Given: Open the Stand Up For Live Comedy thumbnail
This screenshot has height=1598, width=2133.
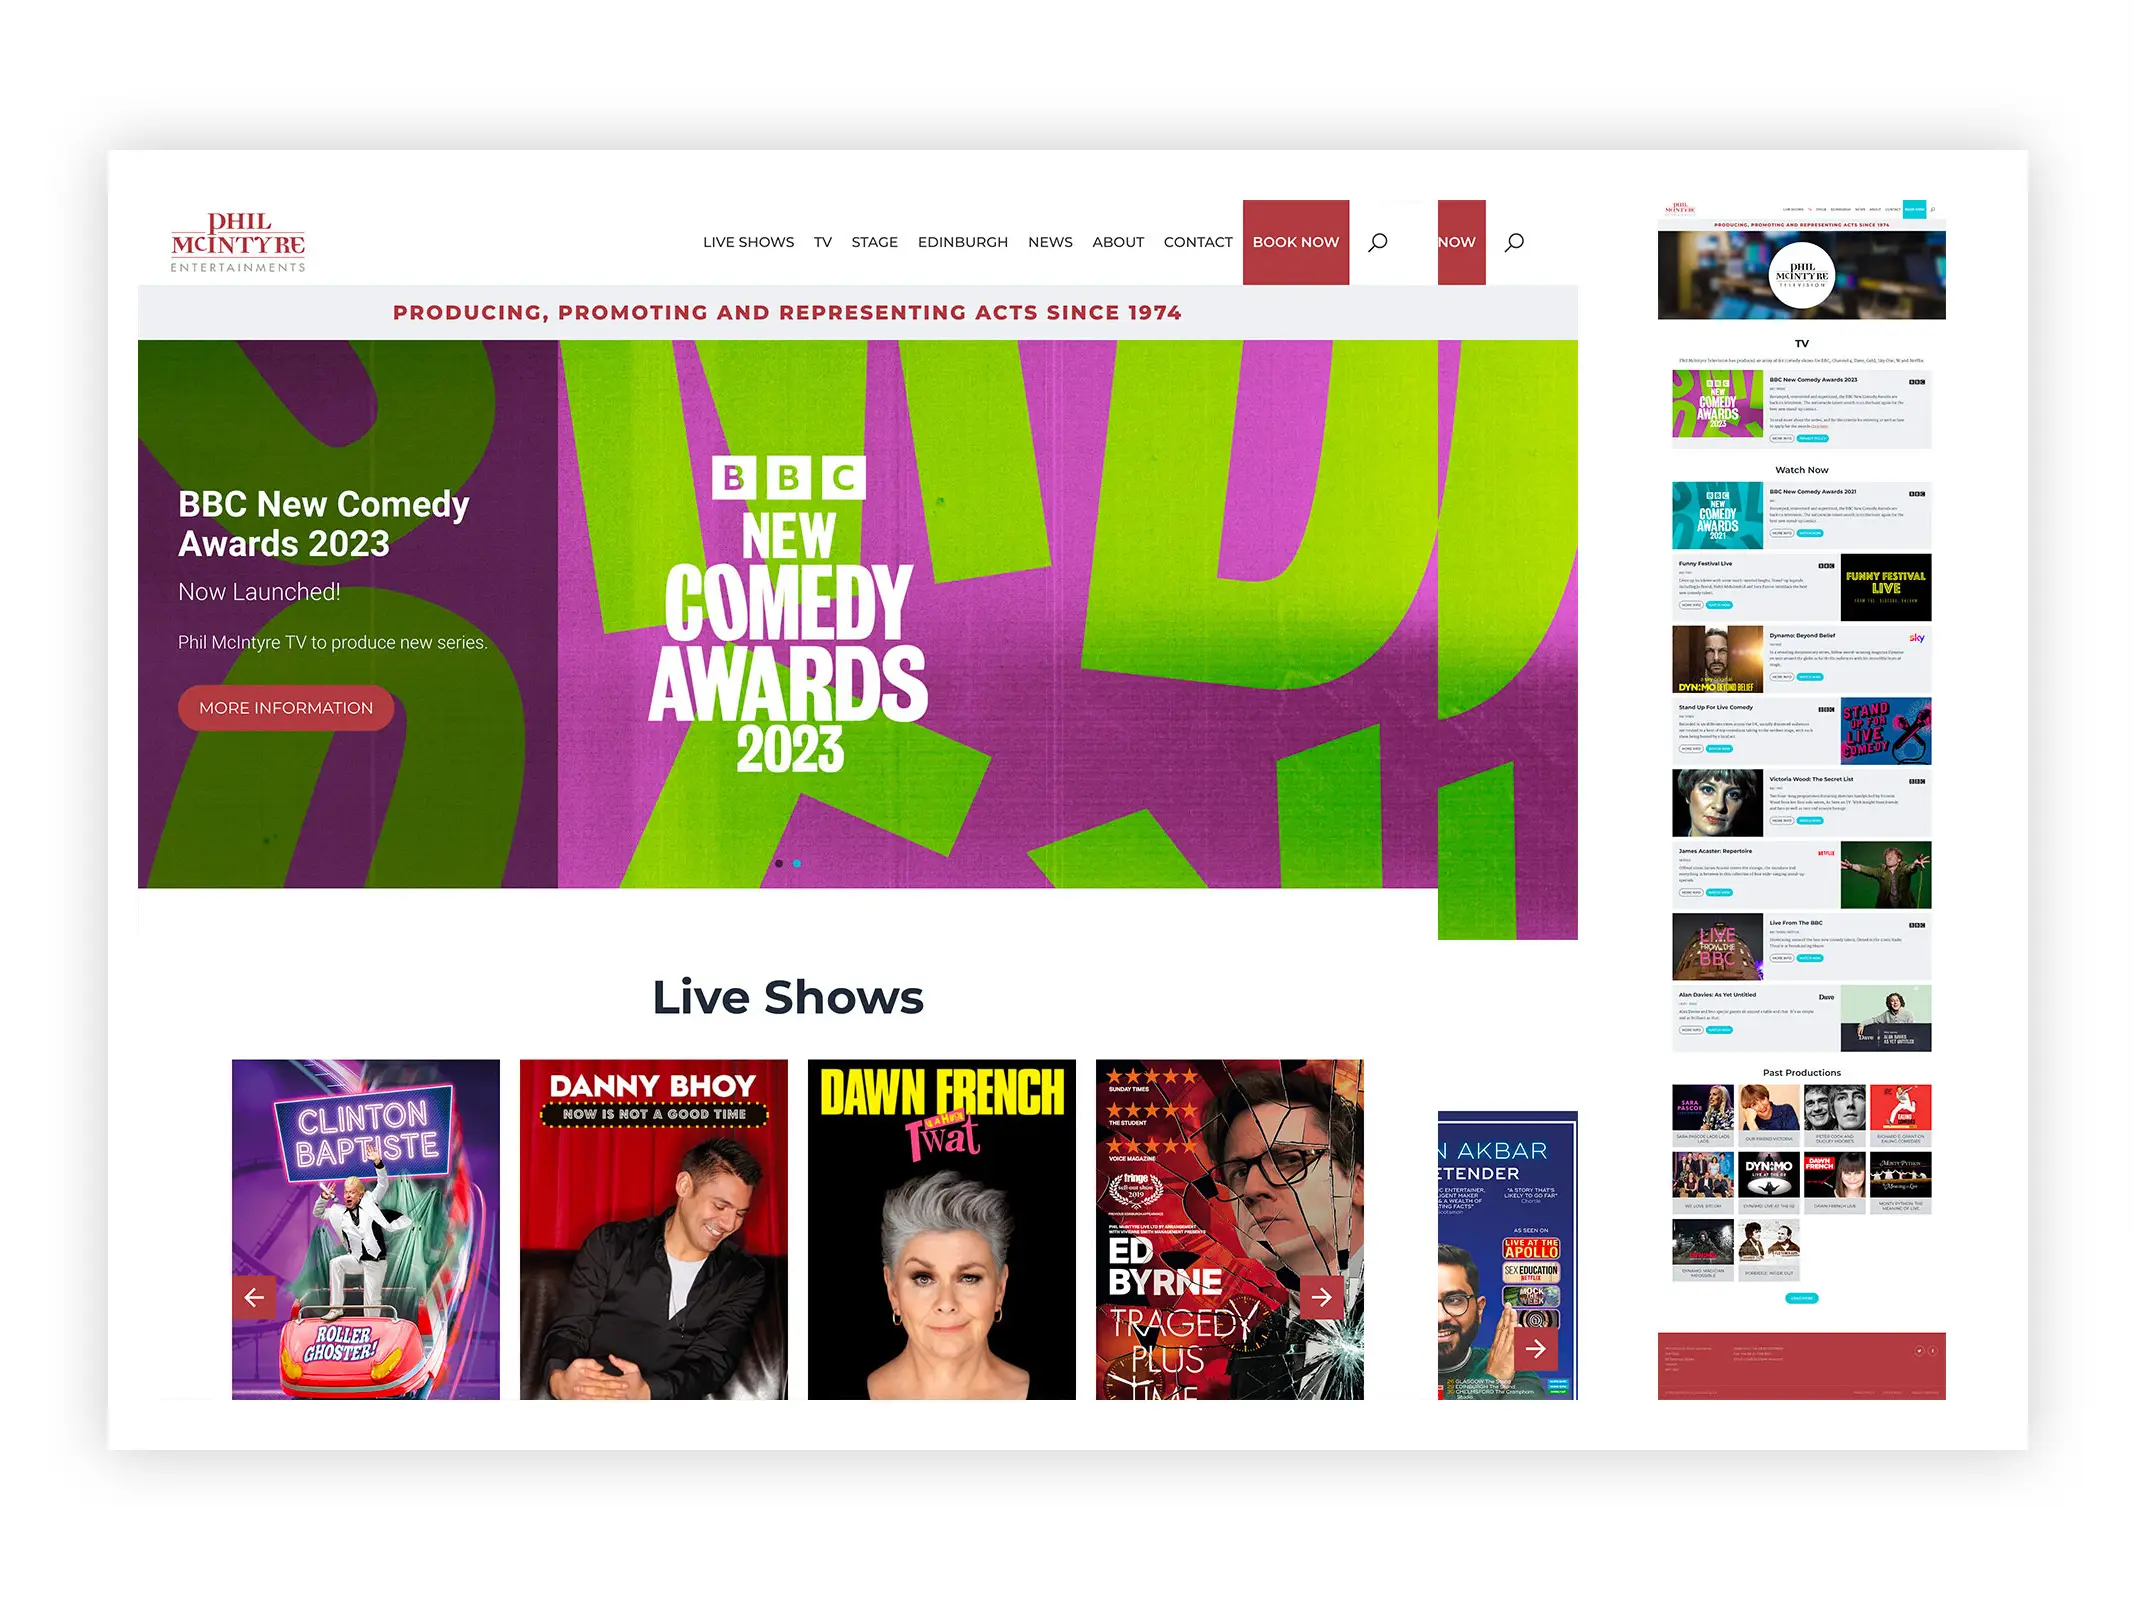Looking at the screenshot, I should [x=1886, y=731].
